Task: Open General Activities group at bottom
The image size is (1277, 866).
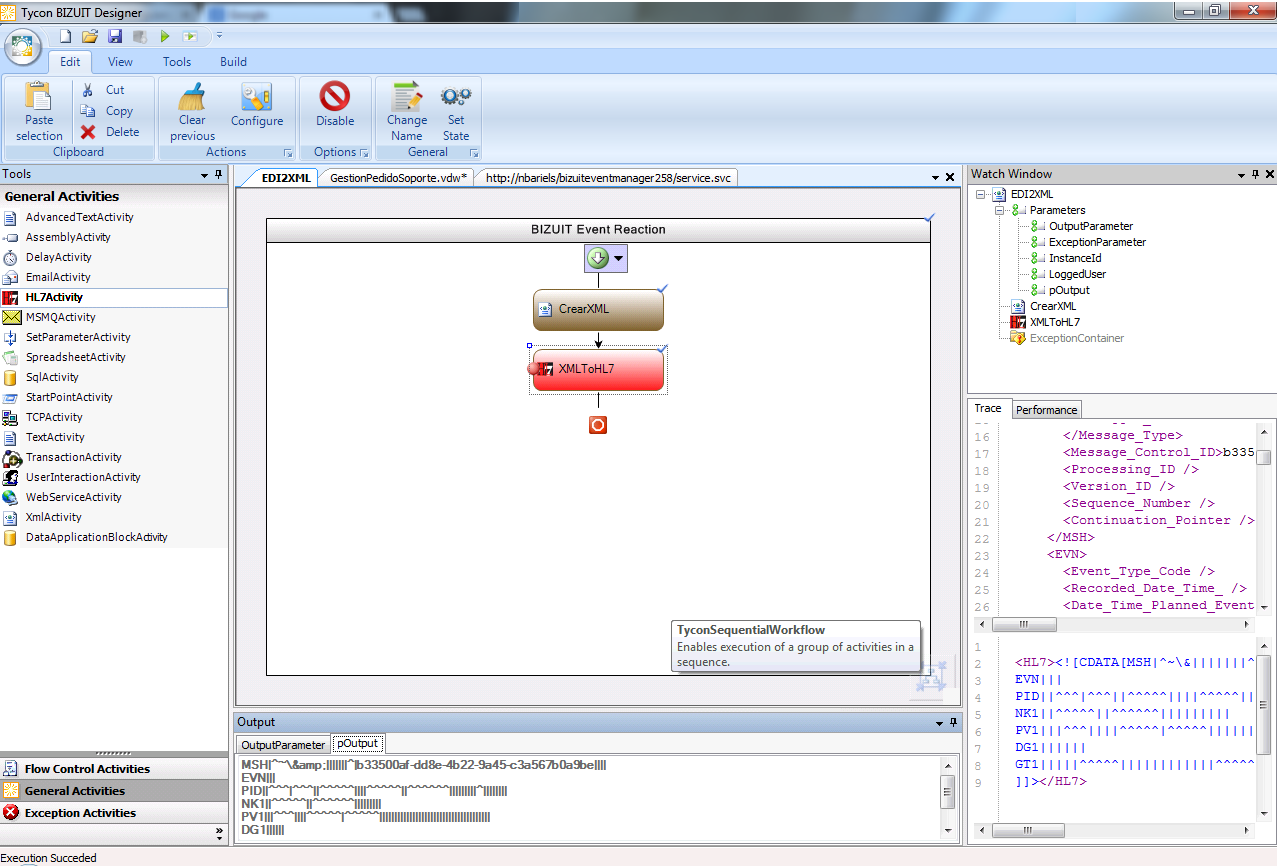Action: pyautogui.click(x=114, y=791)
